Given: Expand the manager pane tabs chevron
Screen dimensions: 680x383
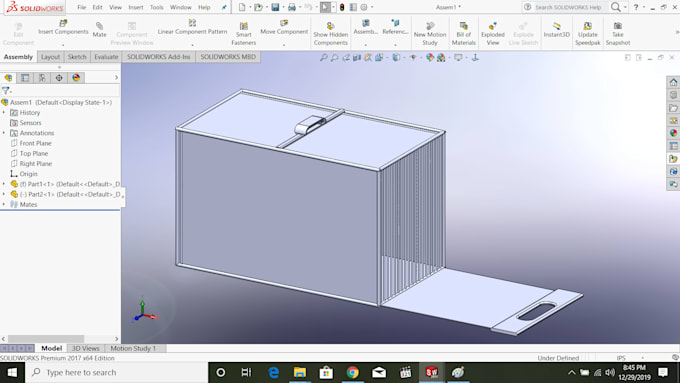Looking at the screenshot, I should coord(116,78).
